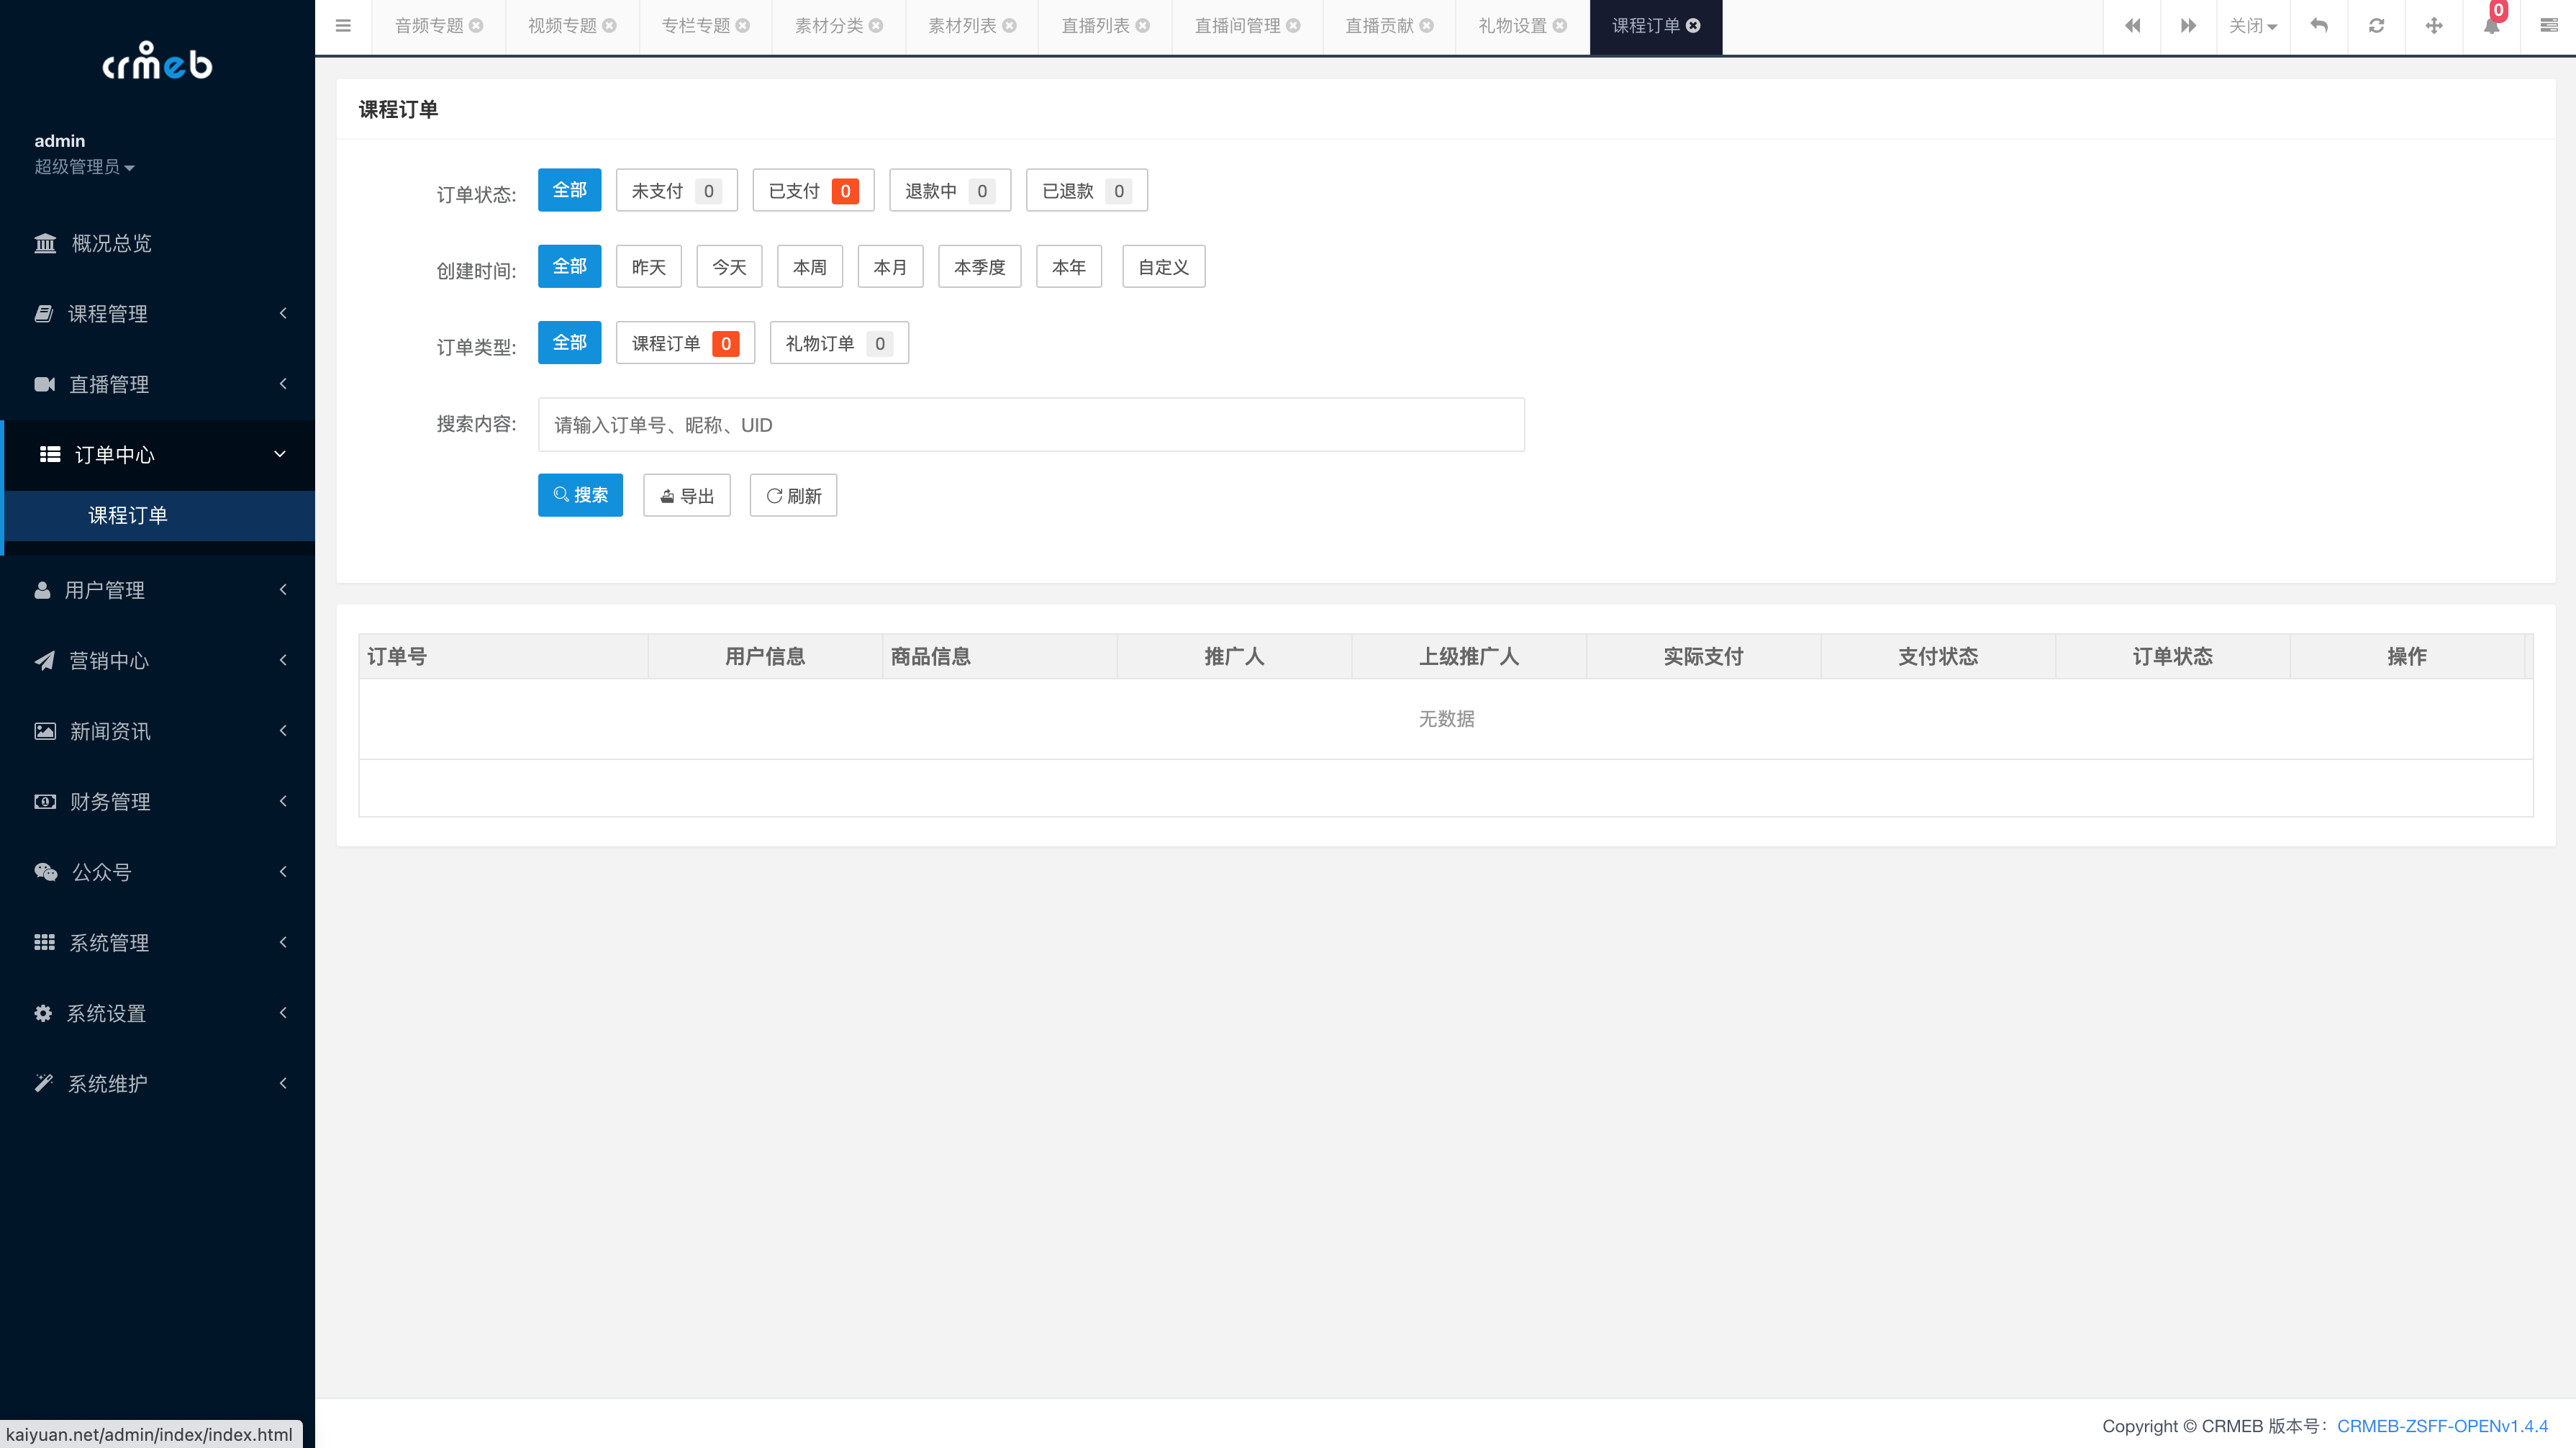Viewport: 2576px width, 1448px height.
Task: Open the 超级管理员 account dropdown
Action: coord(84,167)
